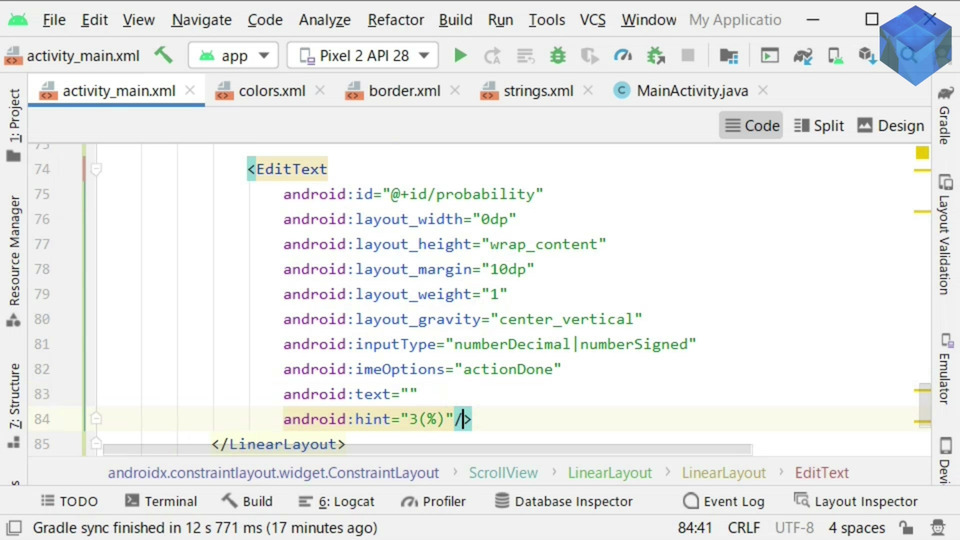Open line separator CRLF selector

[743, 527]
